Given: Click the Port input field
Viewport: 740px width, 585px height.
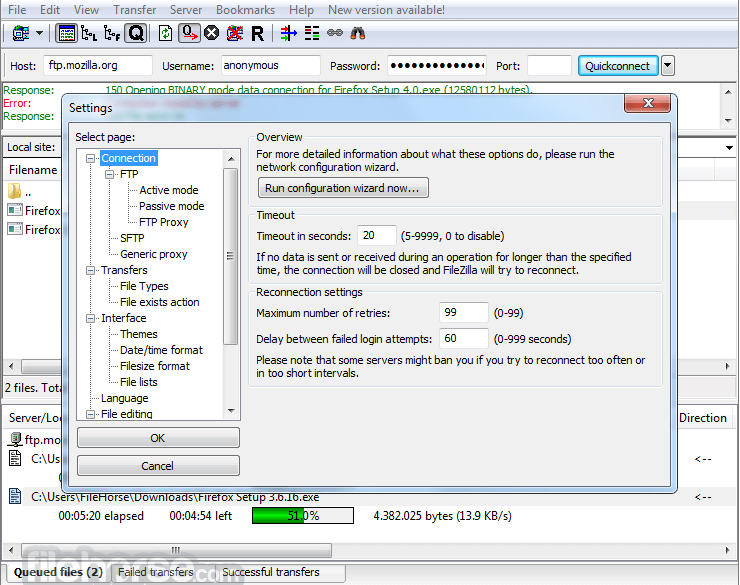Looking at the screenshot, I should coord(549,66).
